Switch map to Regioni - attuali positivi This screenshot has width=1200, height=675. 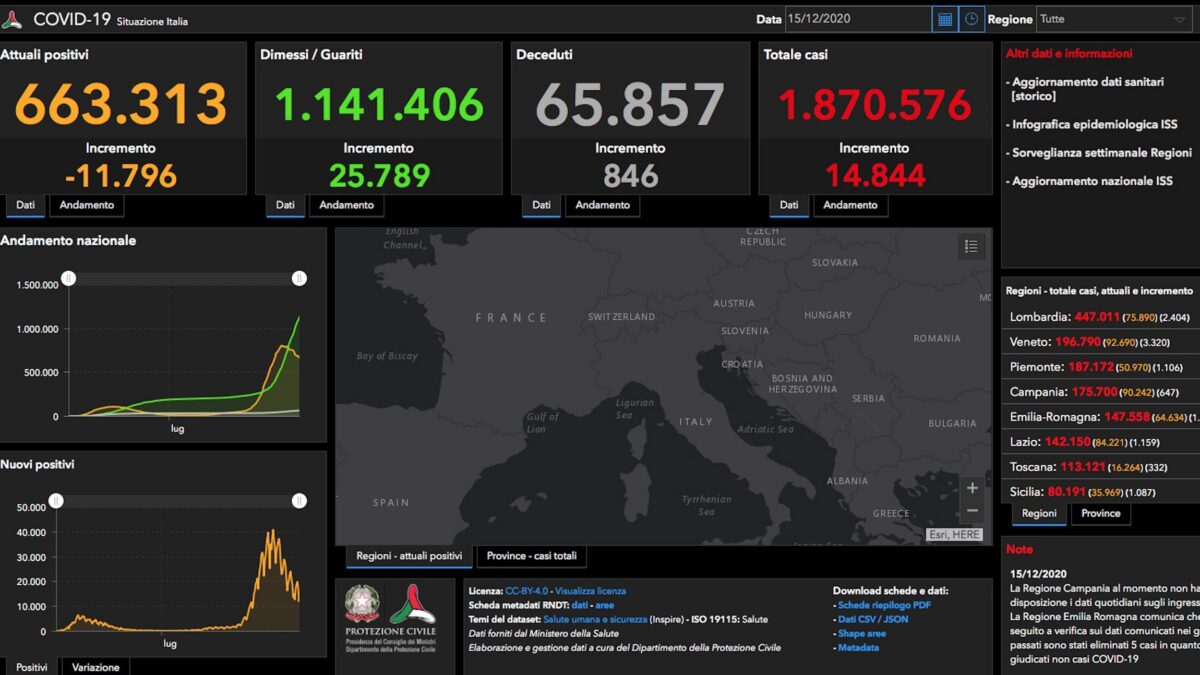[409, 556]
